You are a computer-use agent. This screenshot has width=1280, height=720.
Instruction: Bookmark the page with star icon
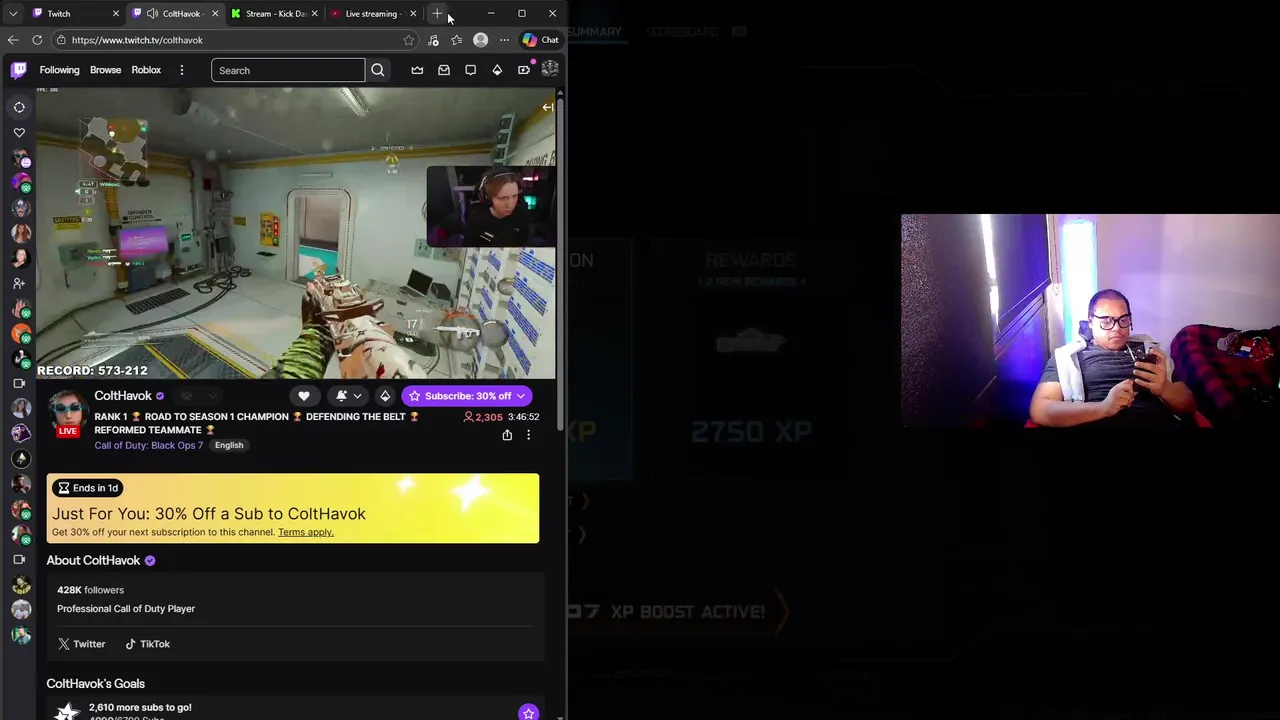[x=408, y=40]
